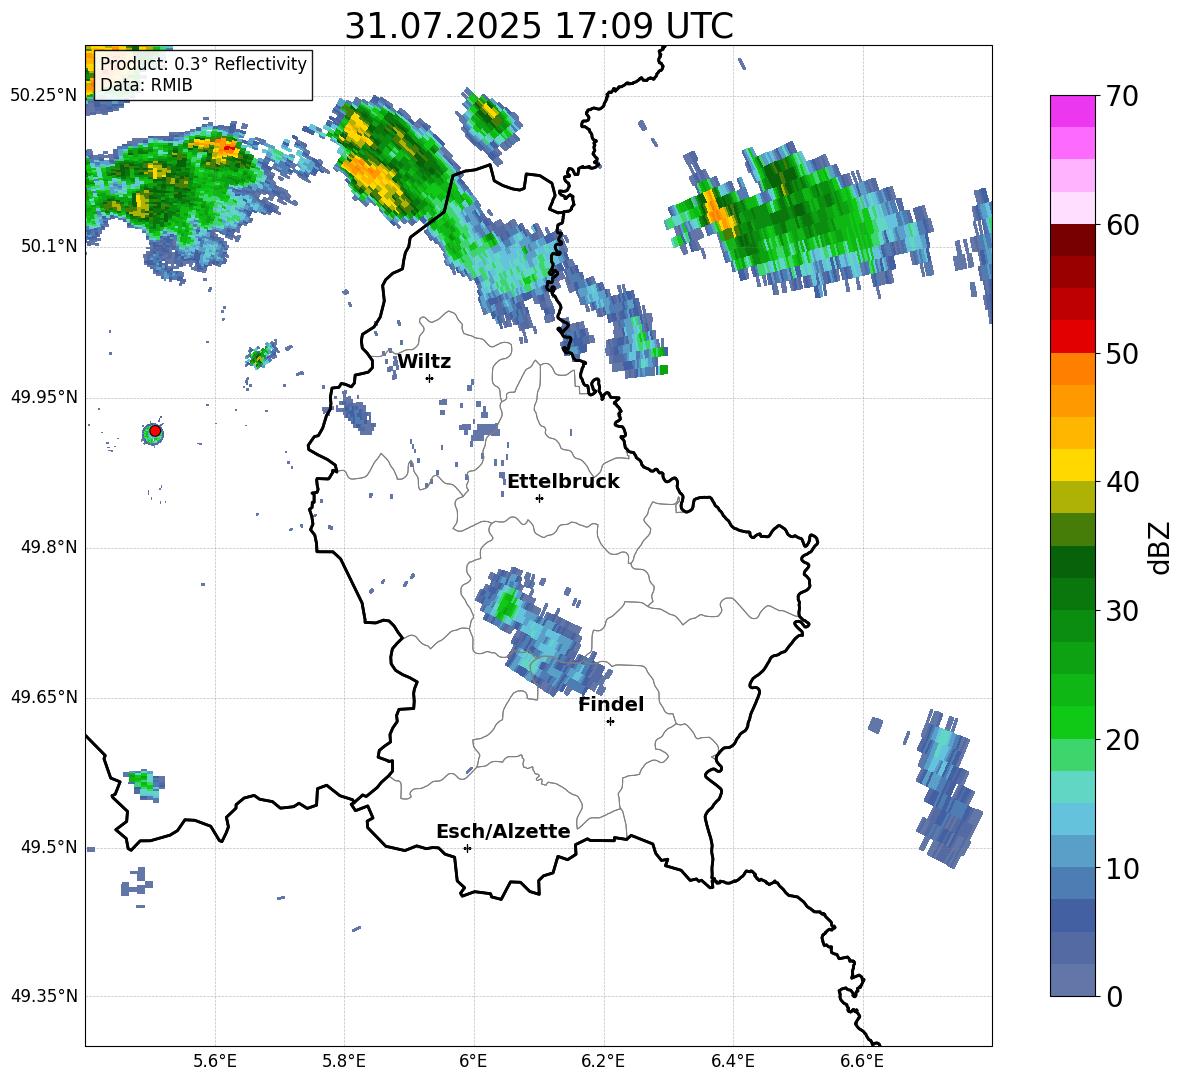Click the Esch/Alzette city label
This screenshot has height=1081, width=1184.
click(503, 831)
